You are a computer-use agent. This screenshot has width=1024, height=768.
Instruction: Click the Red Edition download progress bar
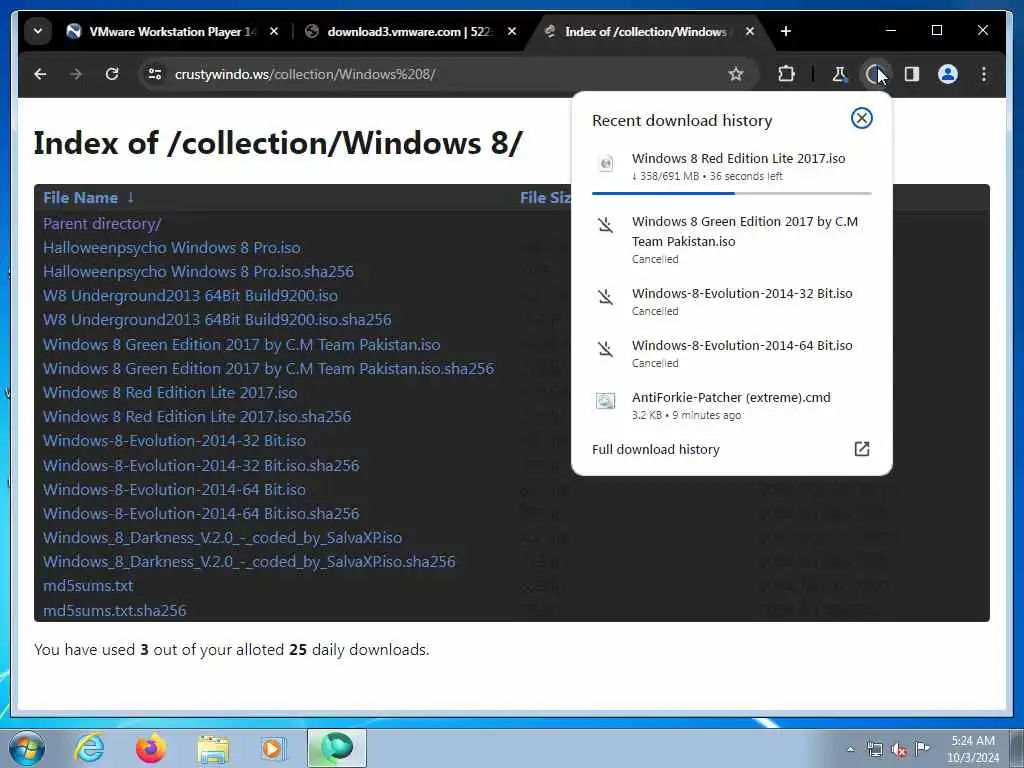pyautogui.click(x=731, y=193)
